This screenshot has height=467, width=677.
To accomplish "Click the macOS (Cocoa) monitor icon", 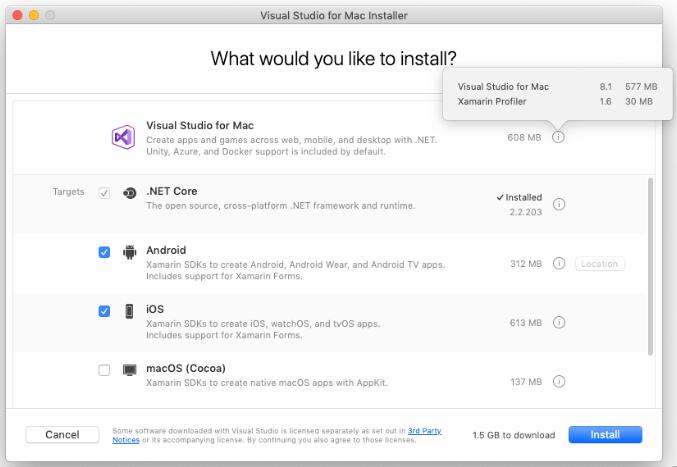I will [x=130, y=369].
